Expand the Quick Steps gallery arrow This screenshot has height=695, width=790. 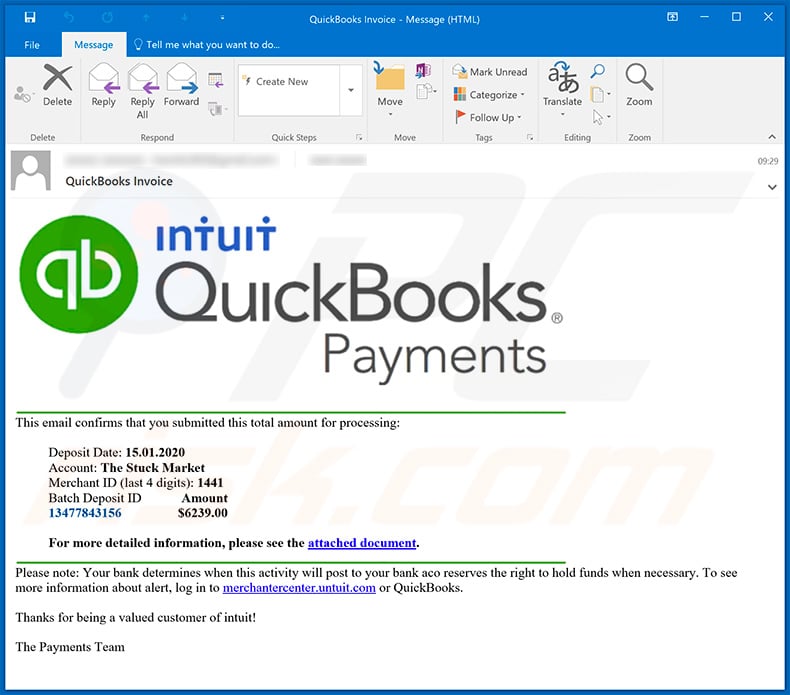351,90
